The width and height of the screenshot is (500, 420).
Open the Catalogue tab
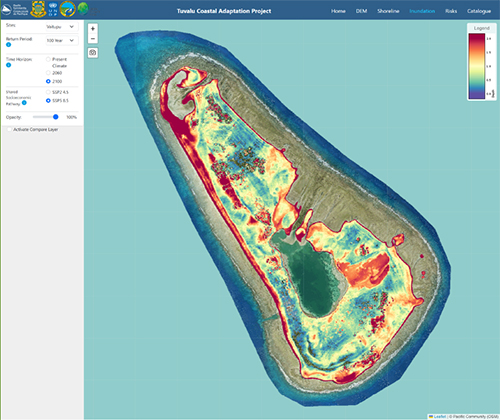(479, 11)
